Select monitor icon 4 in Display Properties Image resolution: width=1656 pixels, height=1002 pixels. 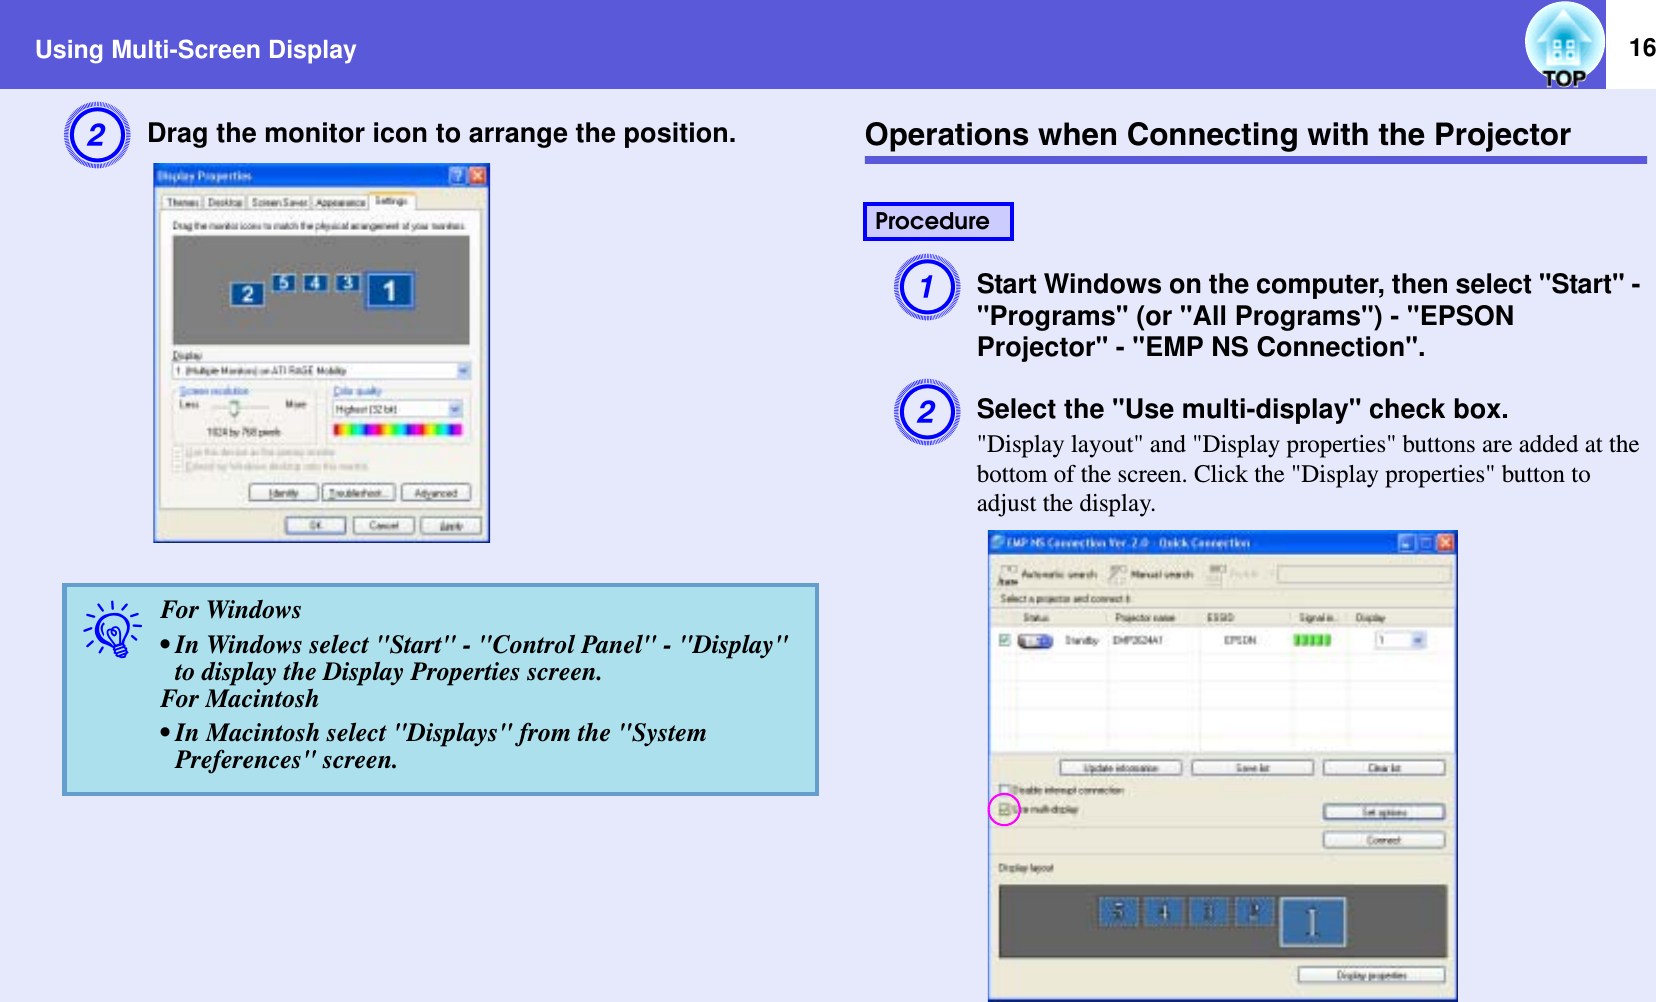pyautogui.click(x=315, y=283)
